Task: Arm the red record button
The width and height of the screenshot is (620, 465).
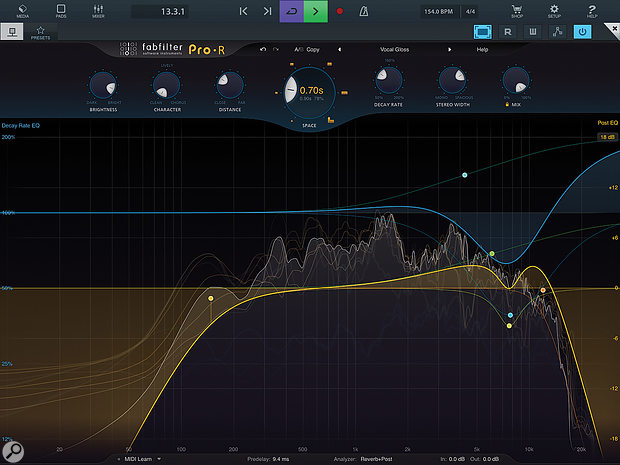Action: (x=339, y=11)
